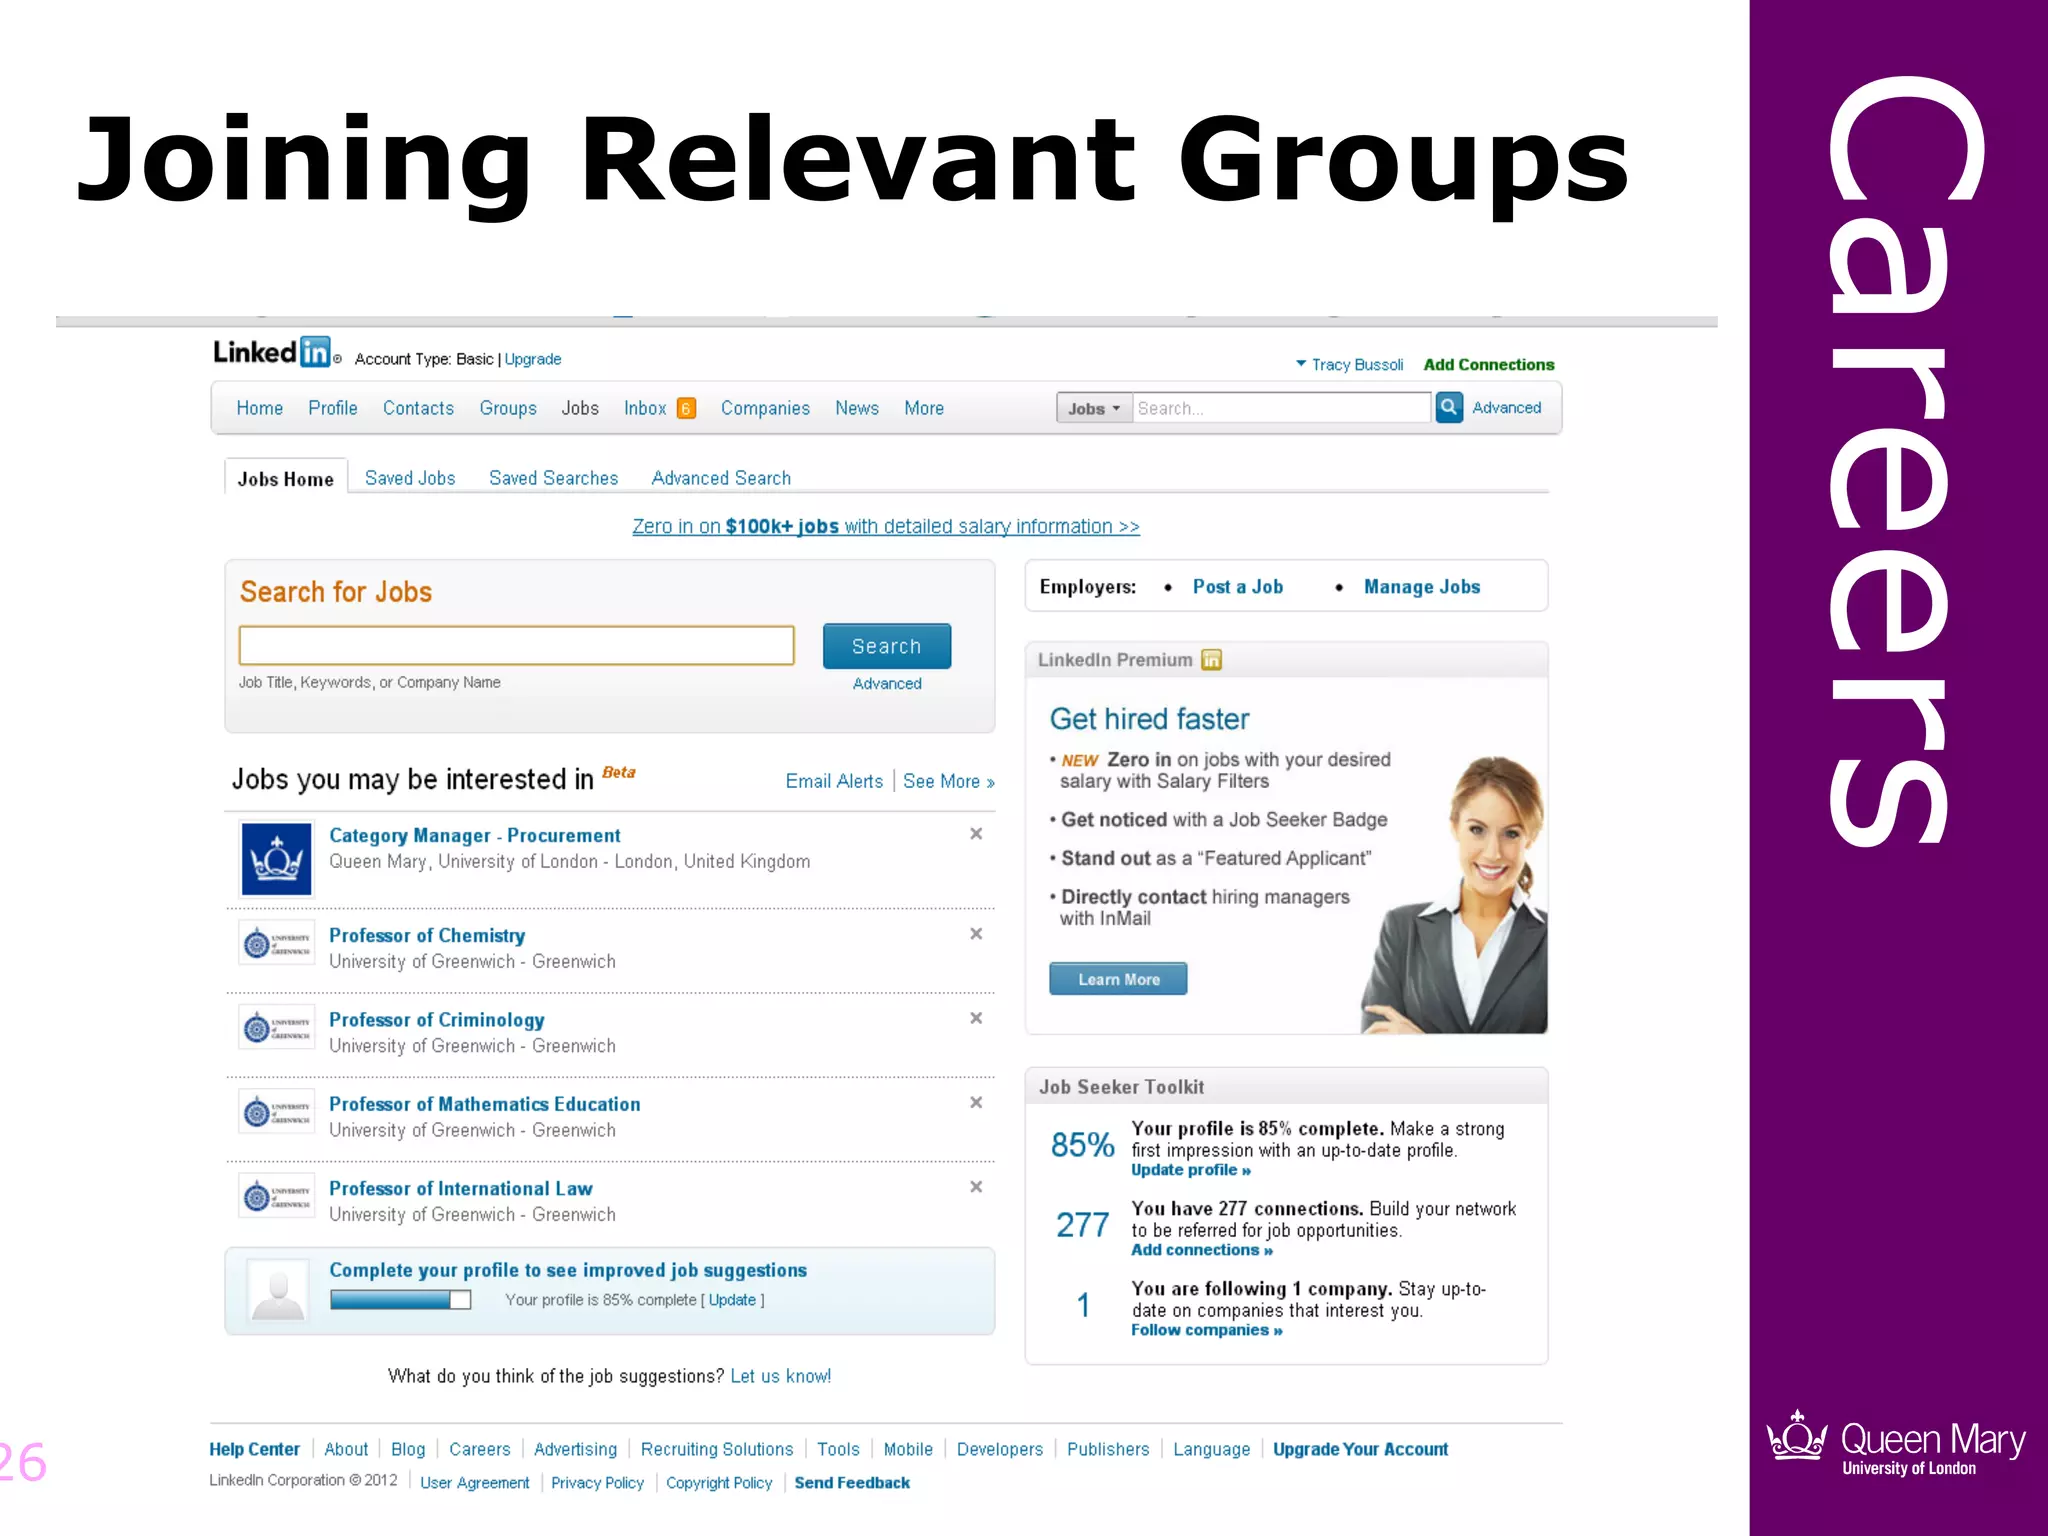Click Post a Job link
This screenshot has height=1536, width=2048.
pos(1238,587)
